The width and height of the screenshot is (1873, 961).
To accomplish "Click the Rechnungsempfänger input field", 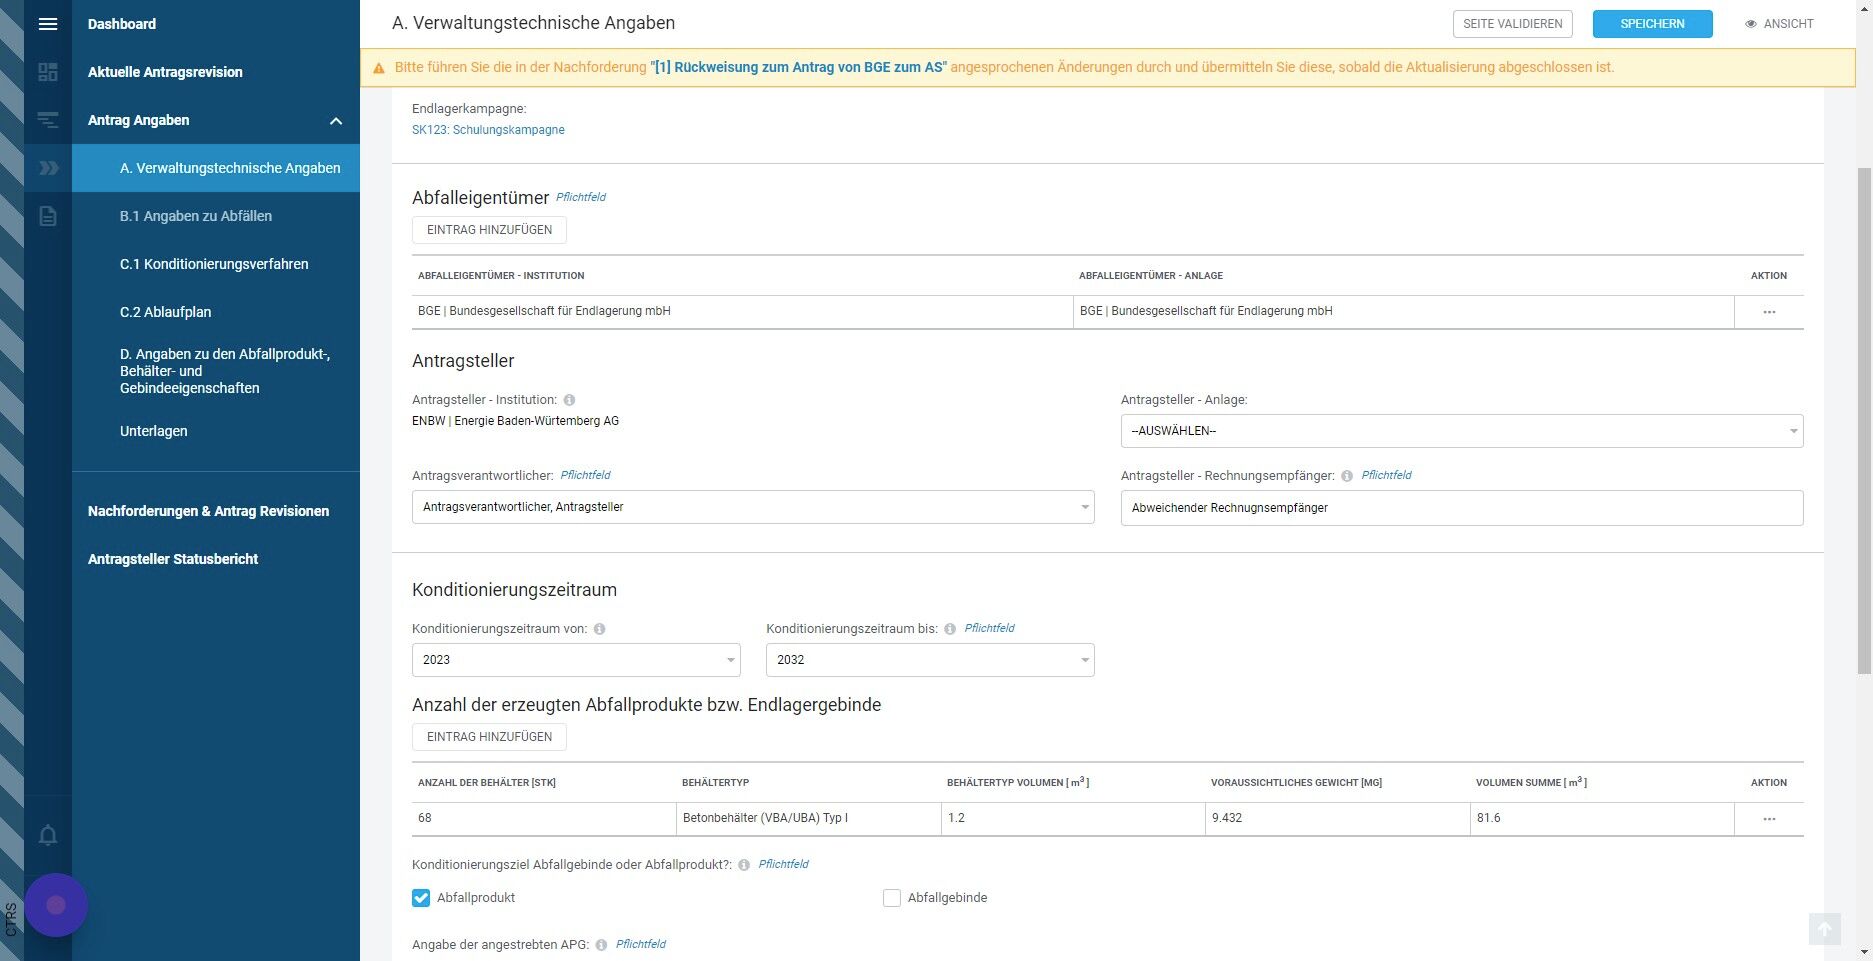I will click(1461, 508).
